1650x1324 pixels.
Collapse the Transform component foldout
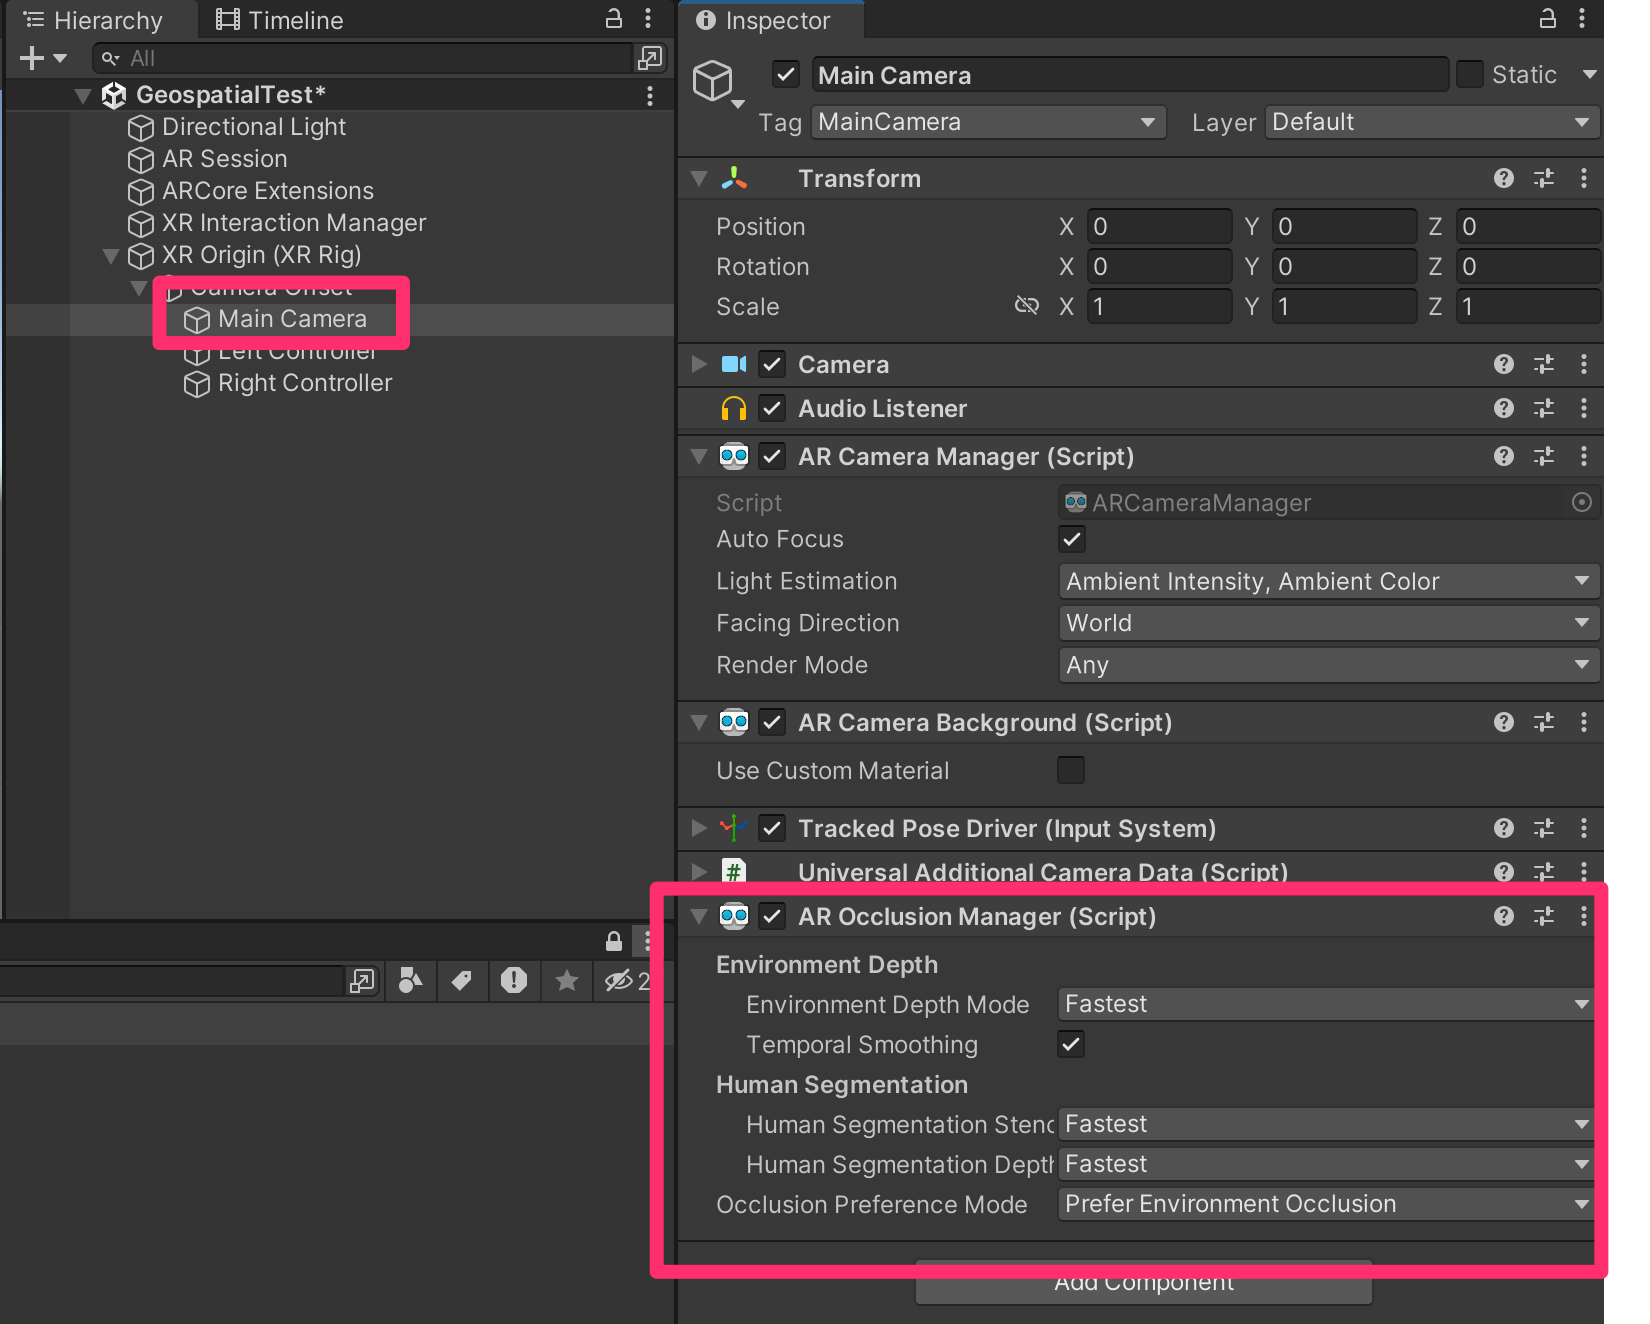click(699, 179)
